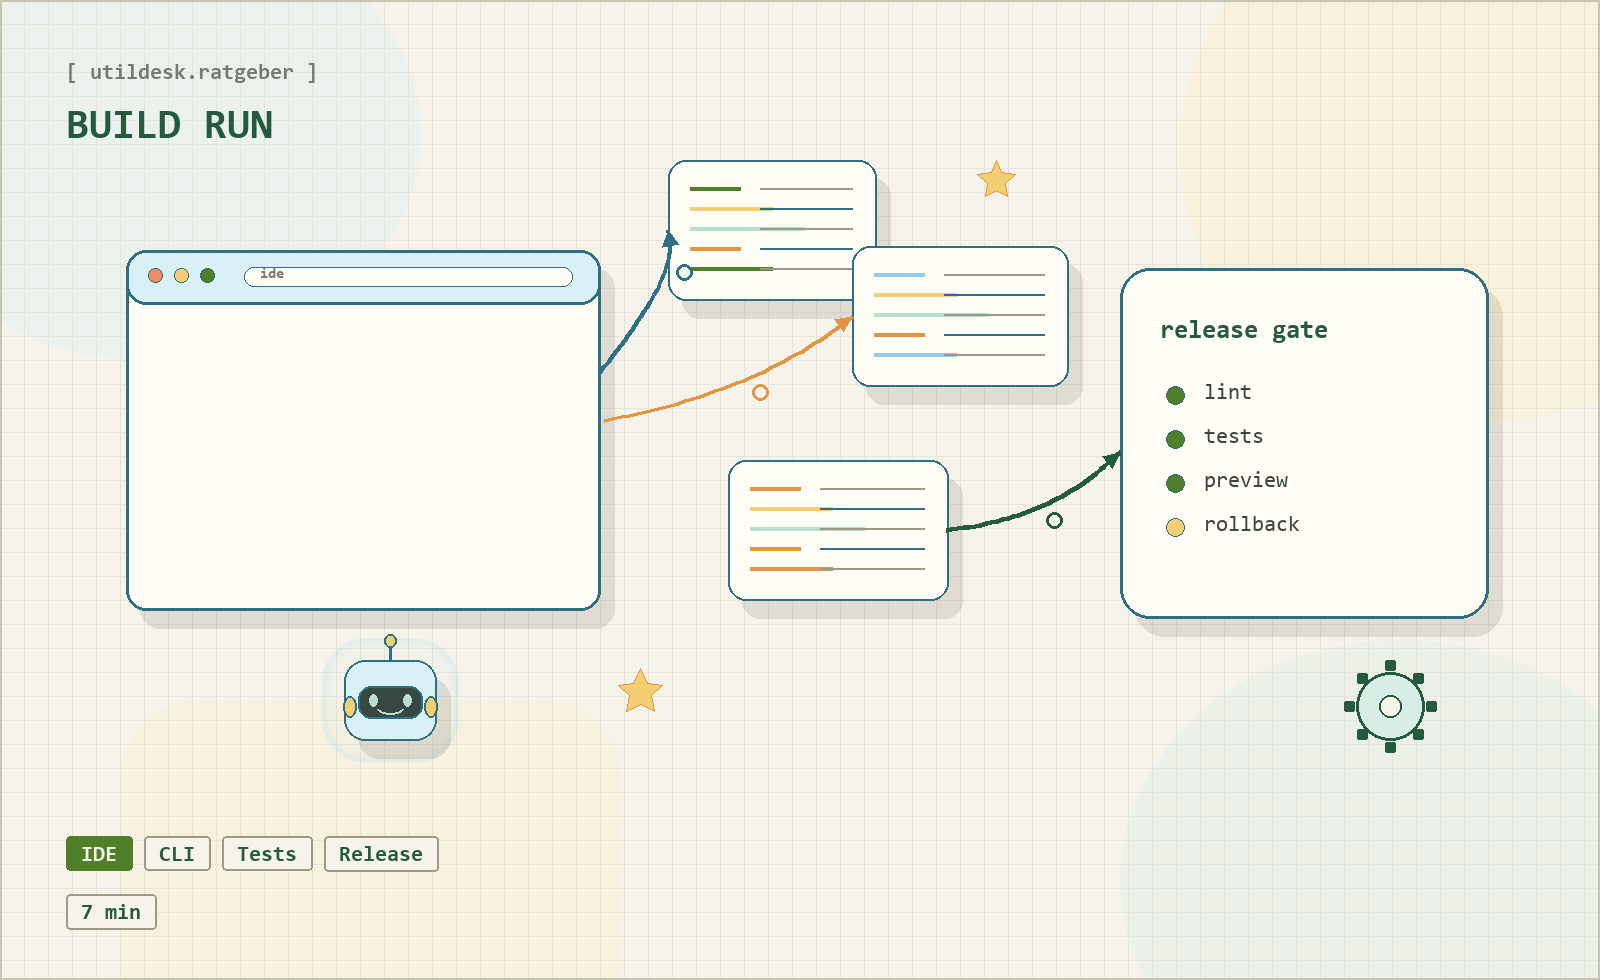The width and height of the screenshot is (1600, 980).
Task: Toggle the yellow rollback status dot
Action: 1175,526
